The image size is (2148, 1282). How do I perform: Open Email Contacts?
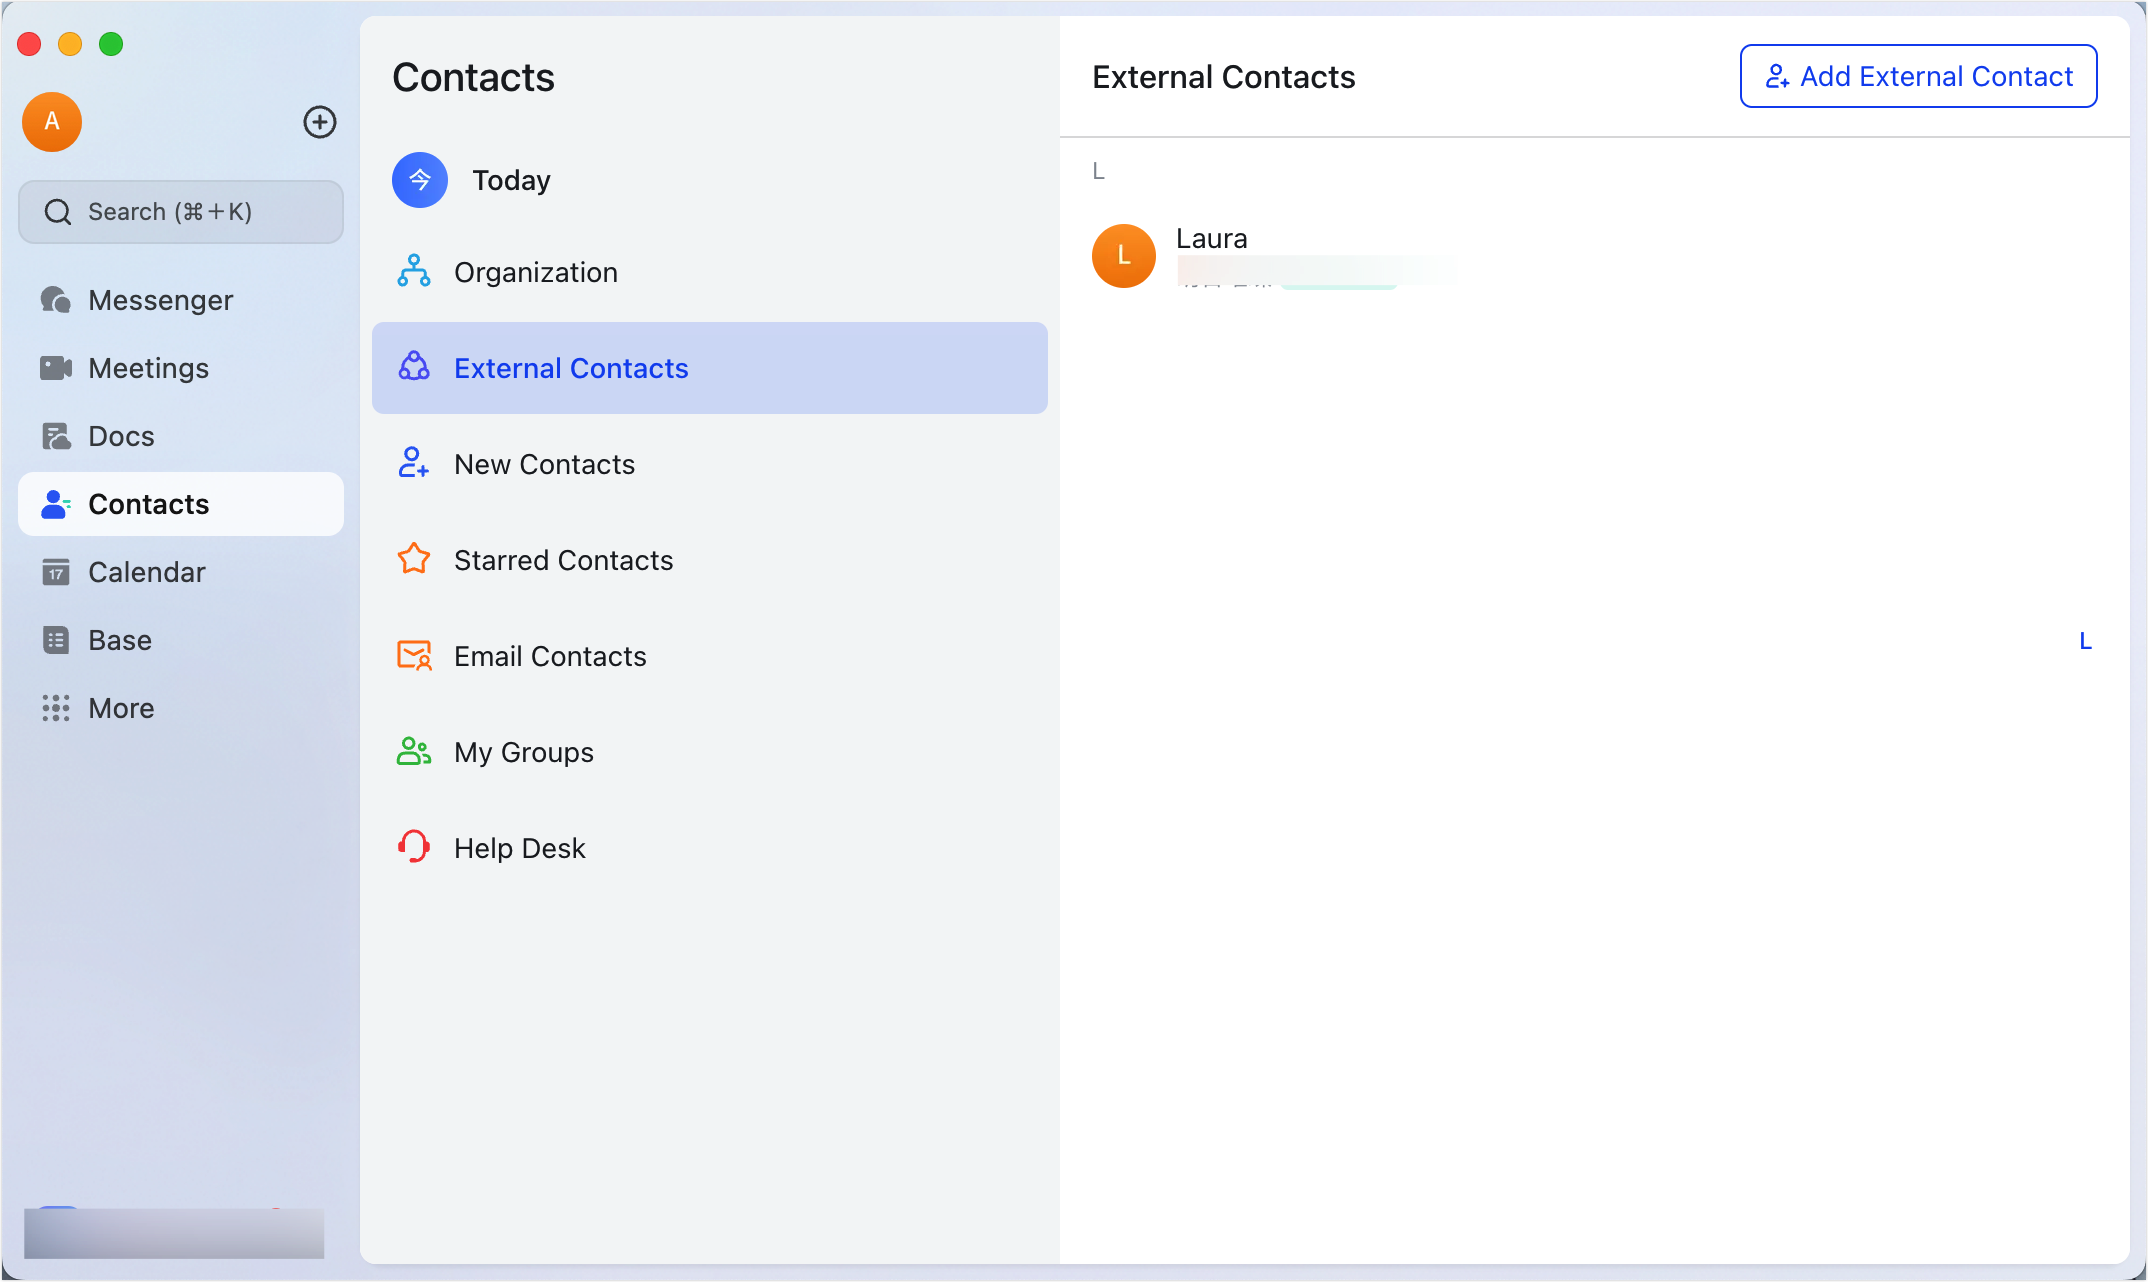[x=550, y=655]
